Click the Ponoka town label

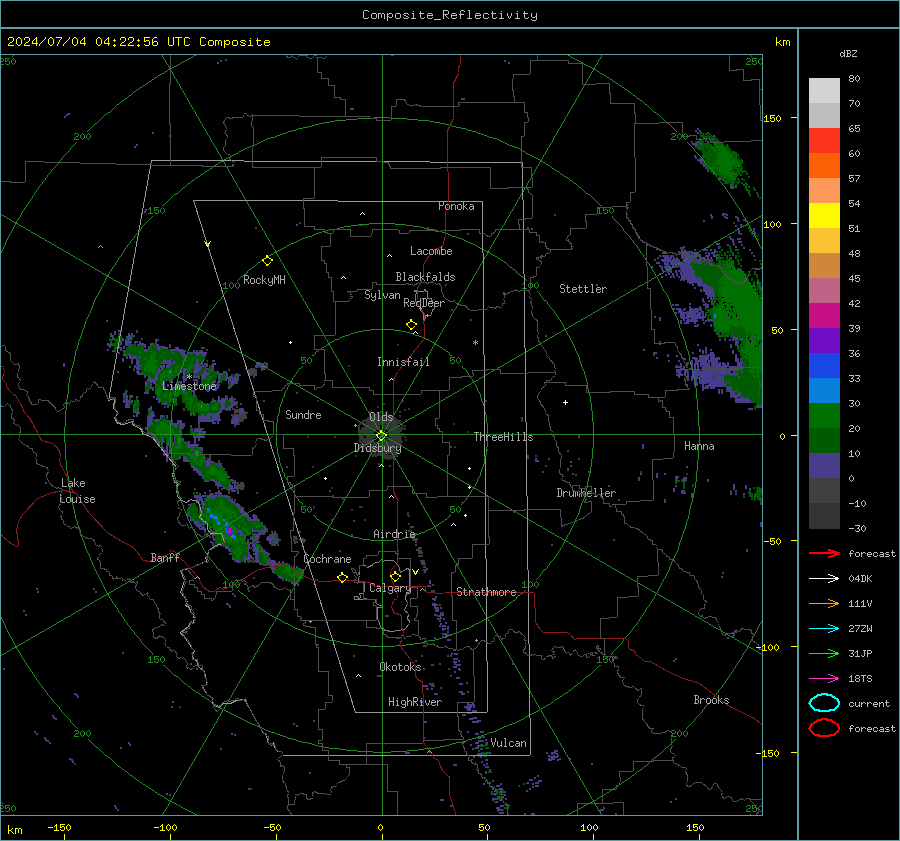[x=456, y=206]
